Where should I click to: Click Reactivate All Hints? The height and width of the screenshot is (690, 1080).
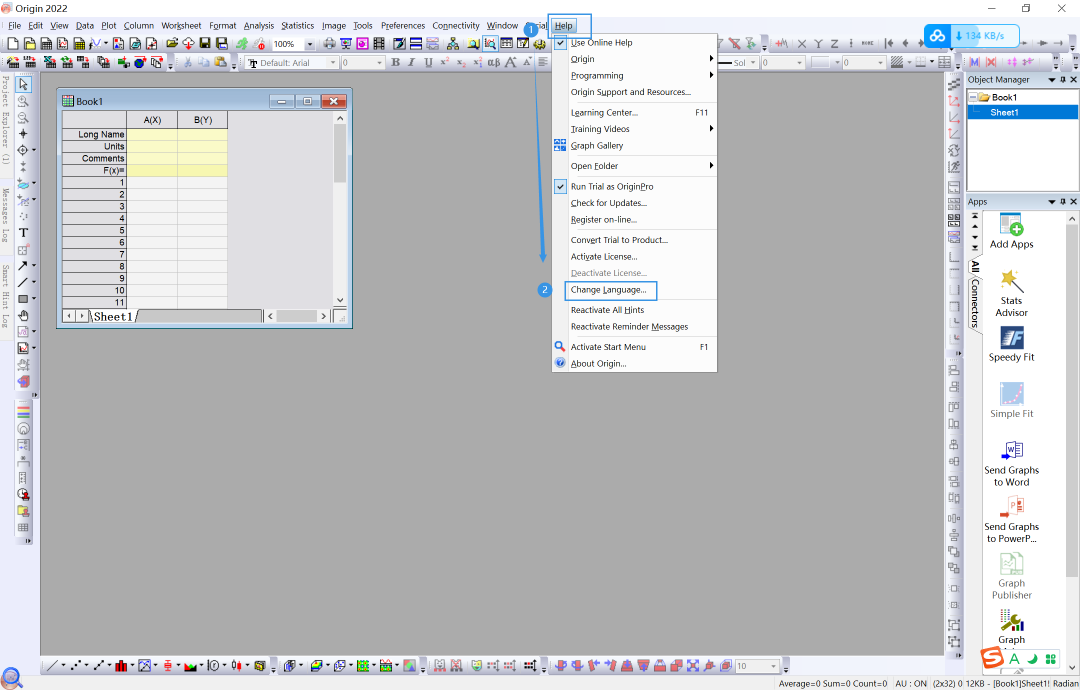(608, 310)
